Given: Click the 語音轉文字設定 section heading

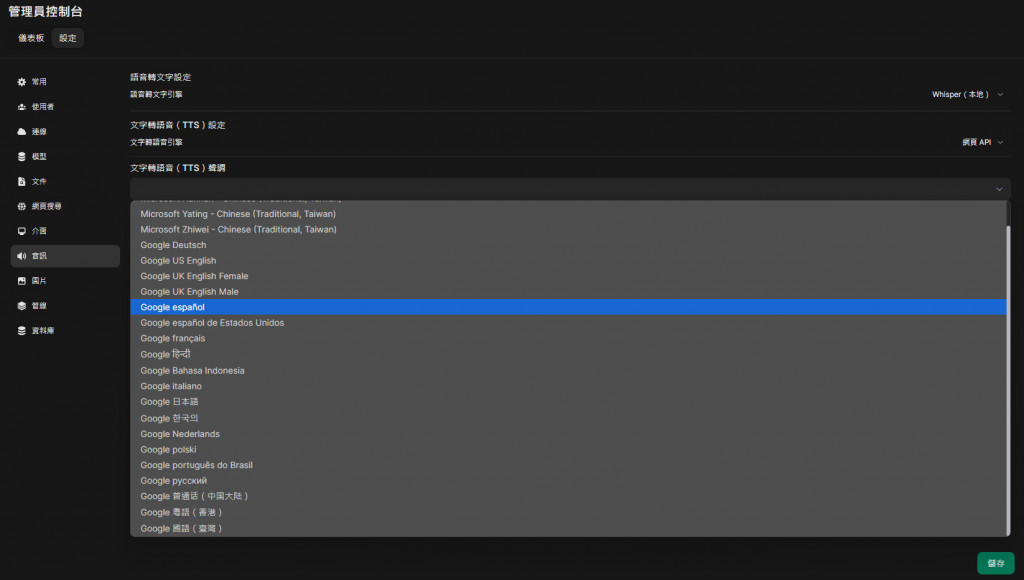Looking at the screenshot, I should pos(161,77).
